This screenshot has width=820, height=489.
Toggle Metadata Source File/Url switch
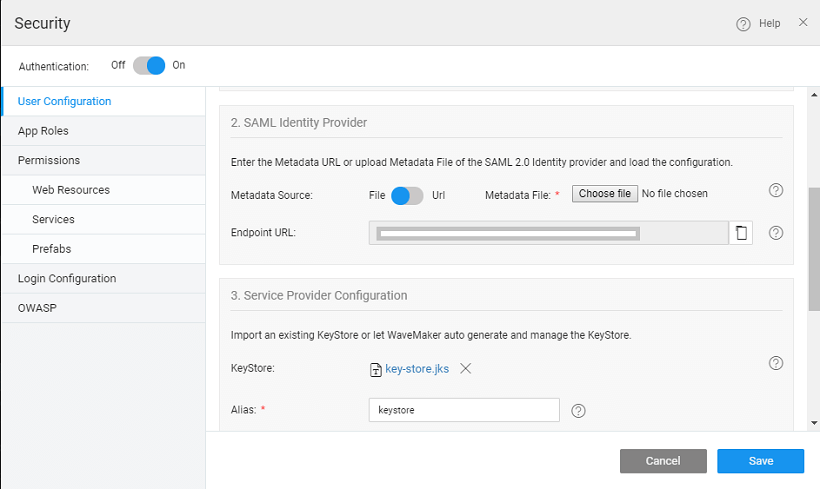[406, 195]
